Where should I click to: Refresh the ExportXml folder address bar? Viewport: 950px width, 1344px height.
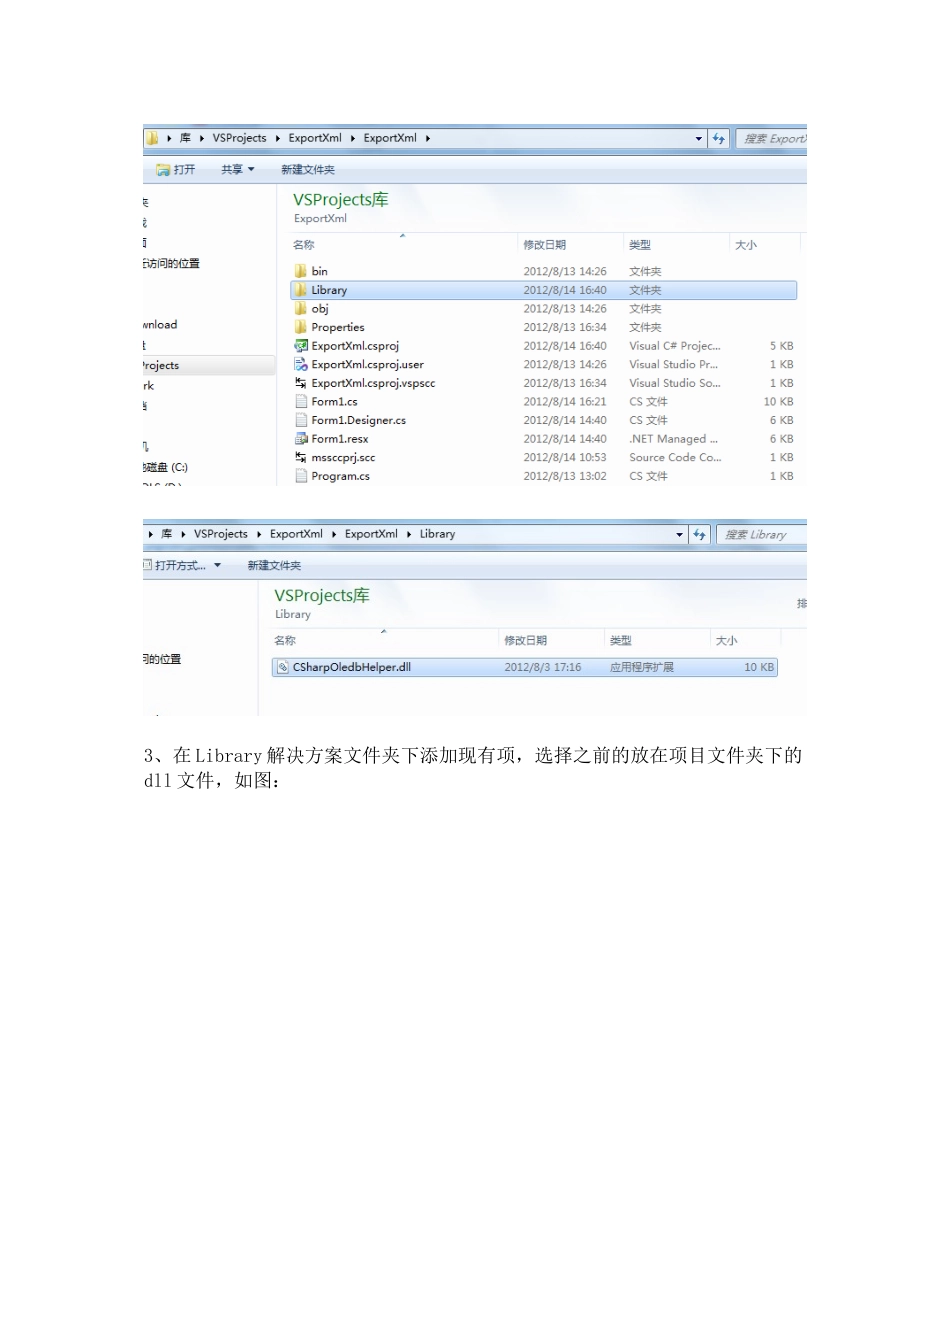click(x=718, y=139)
